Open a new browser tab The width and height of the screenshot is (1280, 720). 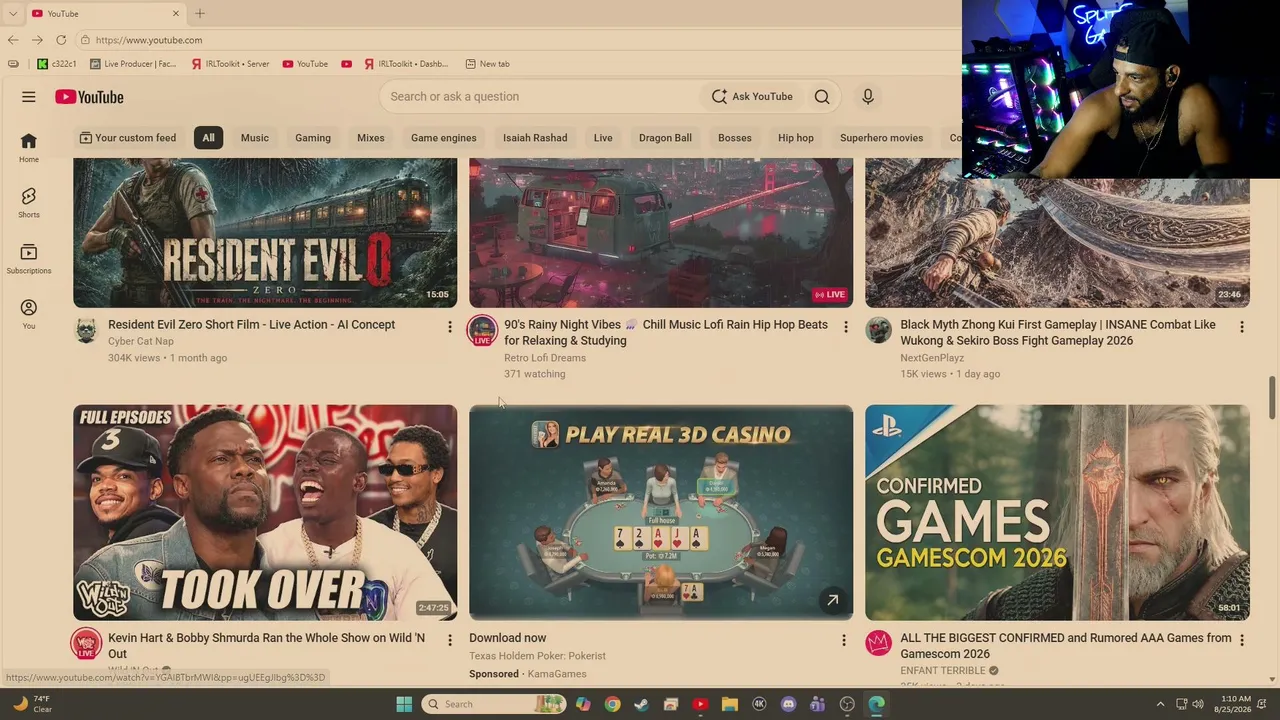[200, 13]
